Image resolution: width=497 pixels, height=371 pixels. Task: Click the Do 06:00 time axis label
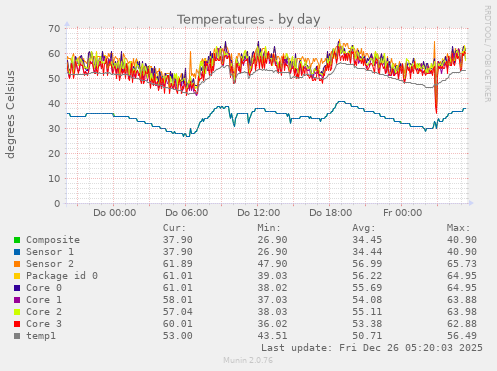point(187,213)
